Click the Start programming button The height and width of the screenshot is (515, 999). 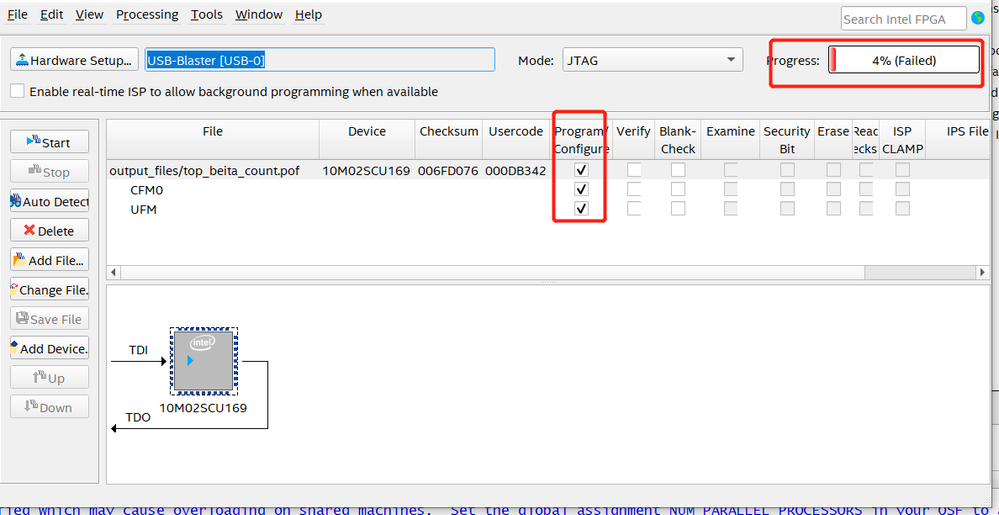coord(50,142)
